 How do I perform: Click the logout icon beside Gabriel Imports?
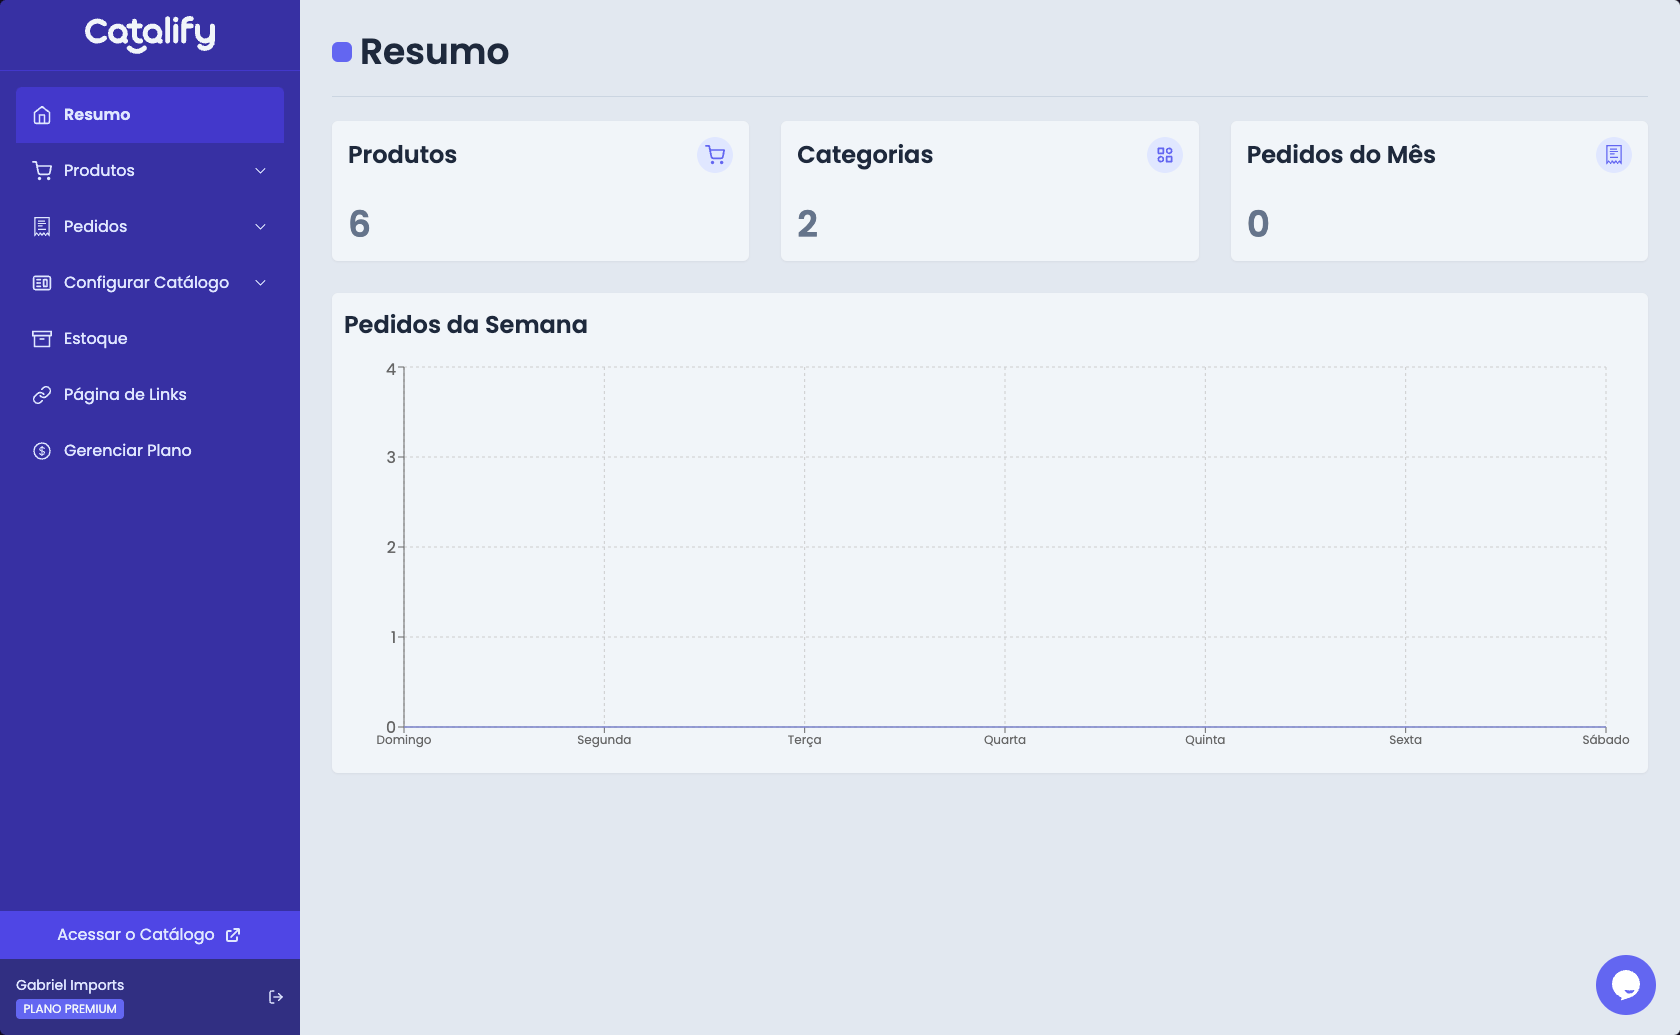pyautogui.click(x=276, y=997)
